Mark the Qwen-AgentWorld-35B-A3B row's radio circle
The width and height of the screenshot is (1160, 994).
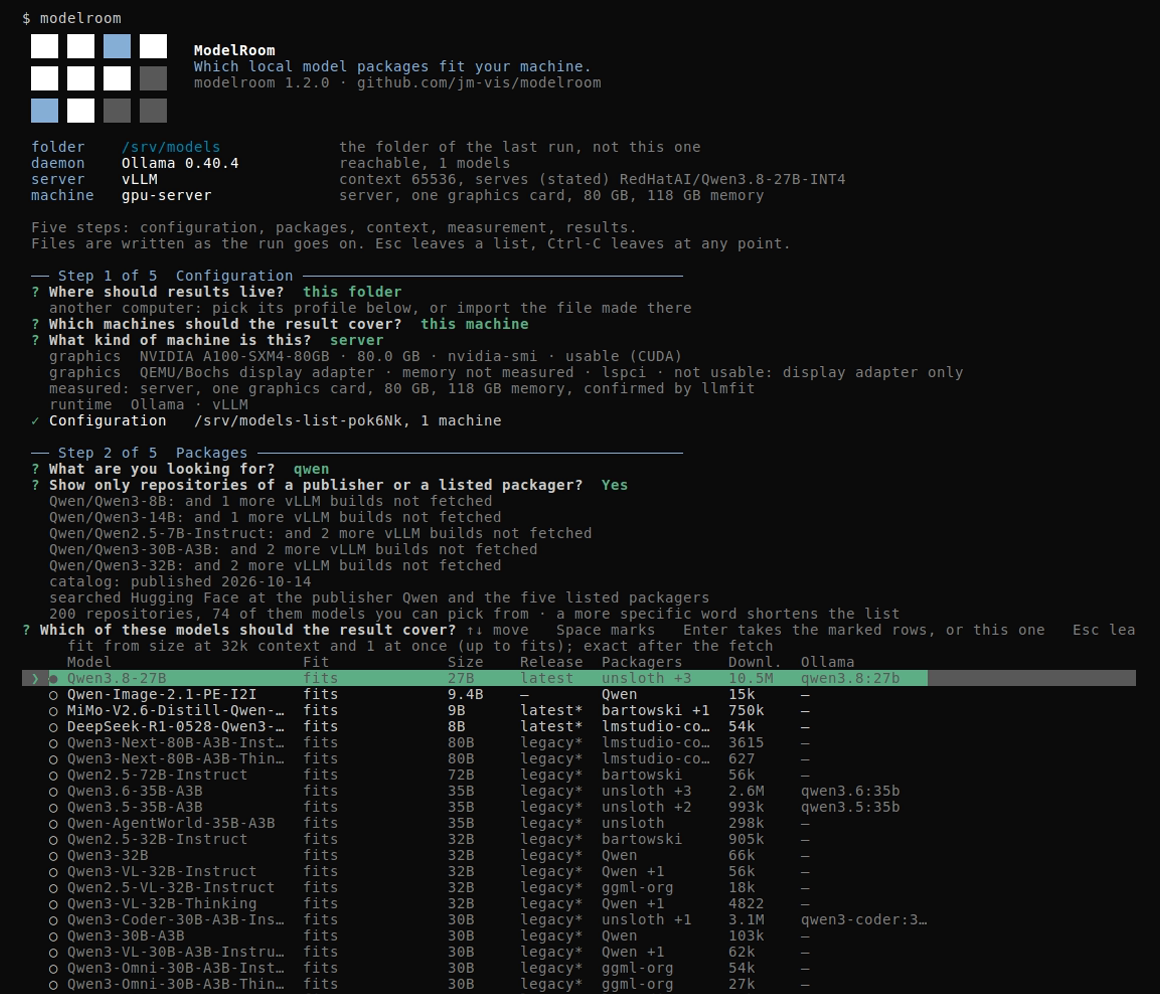click(x=53, y=823)
